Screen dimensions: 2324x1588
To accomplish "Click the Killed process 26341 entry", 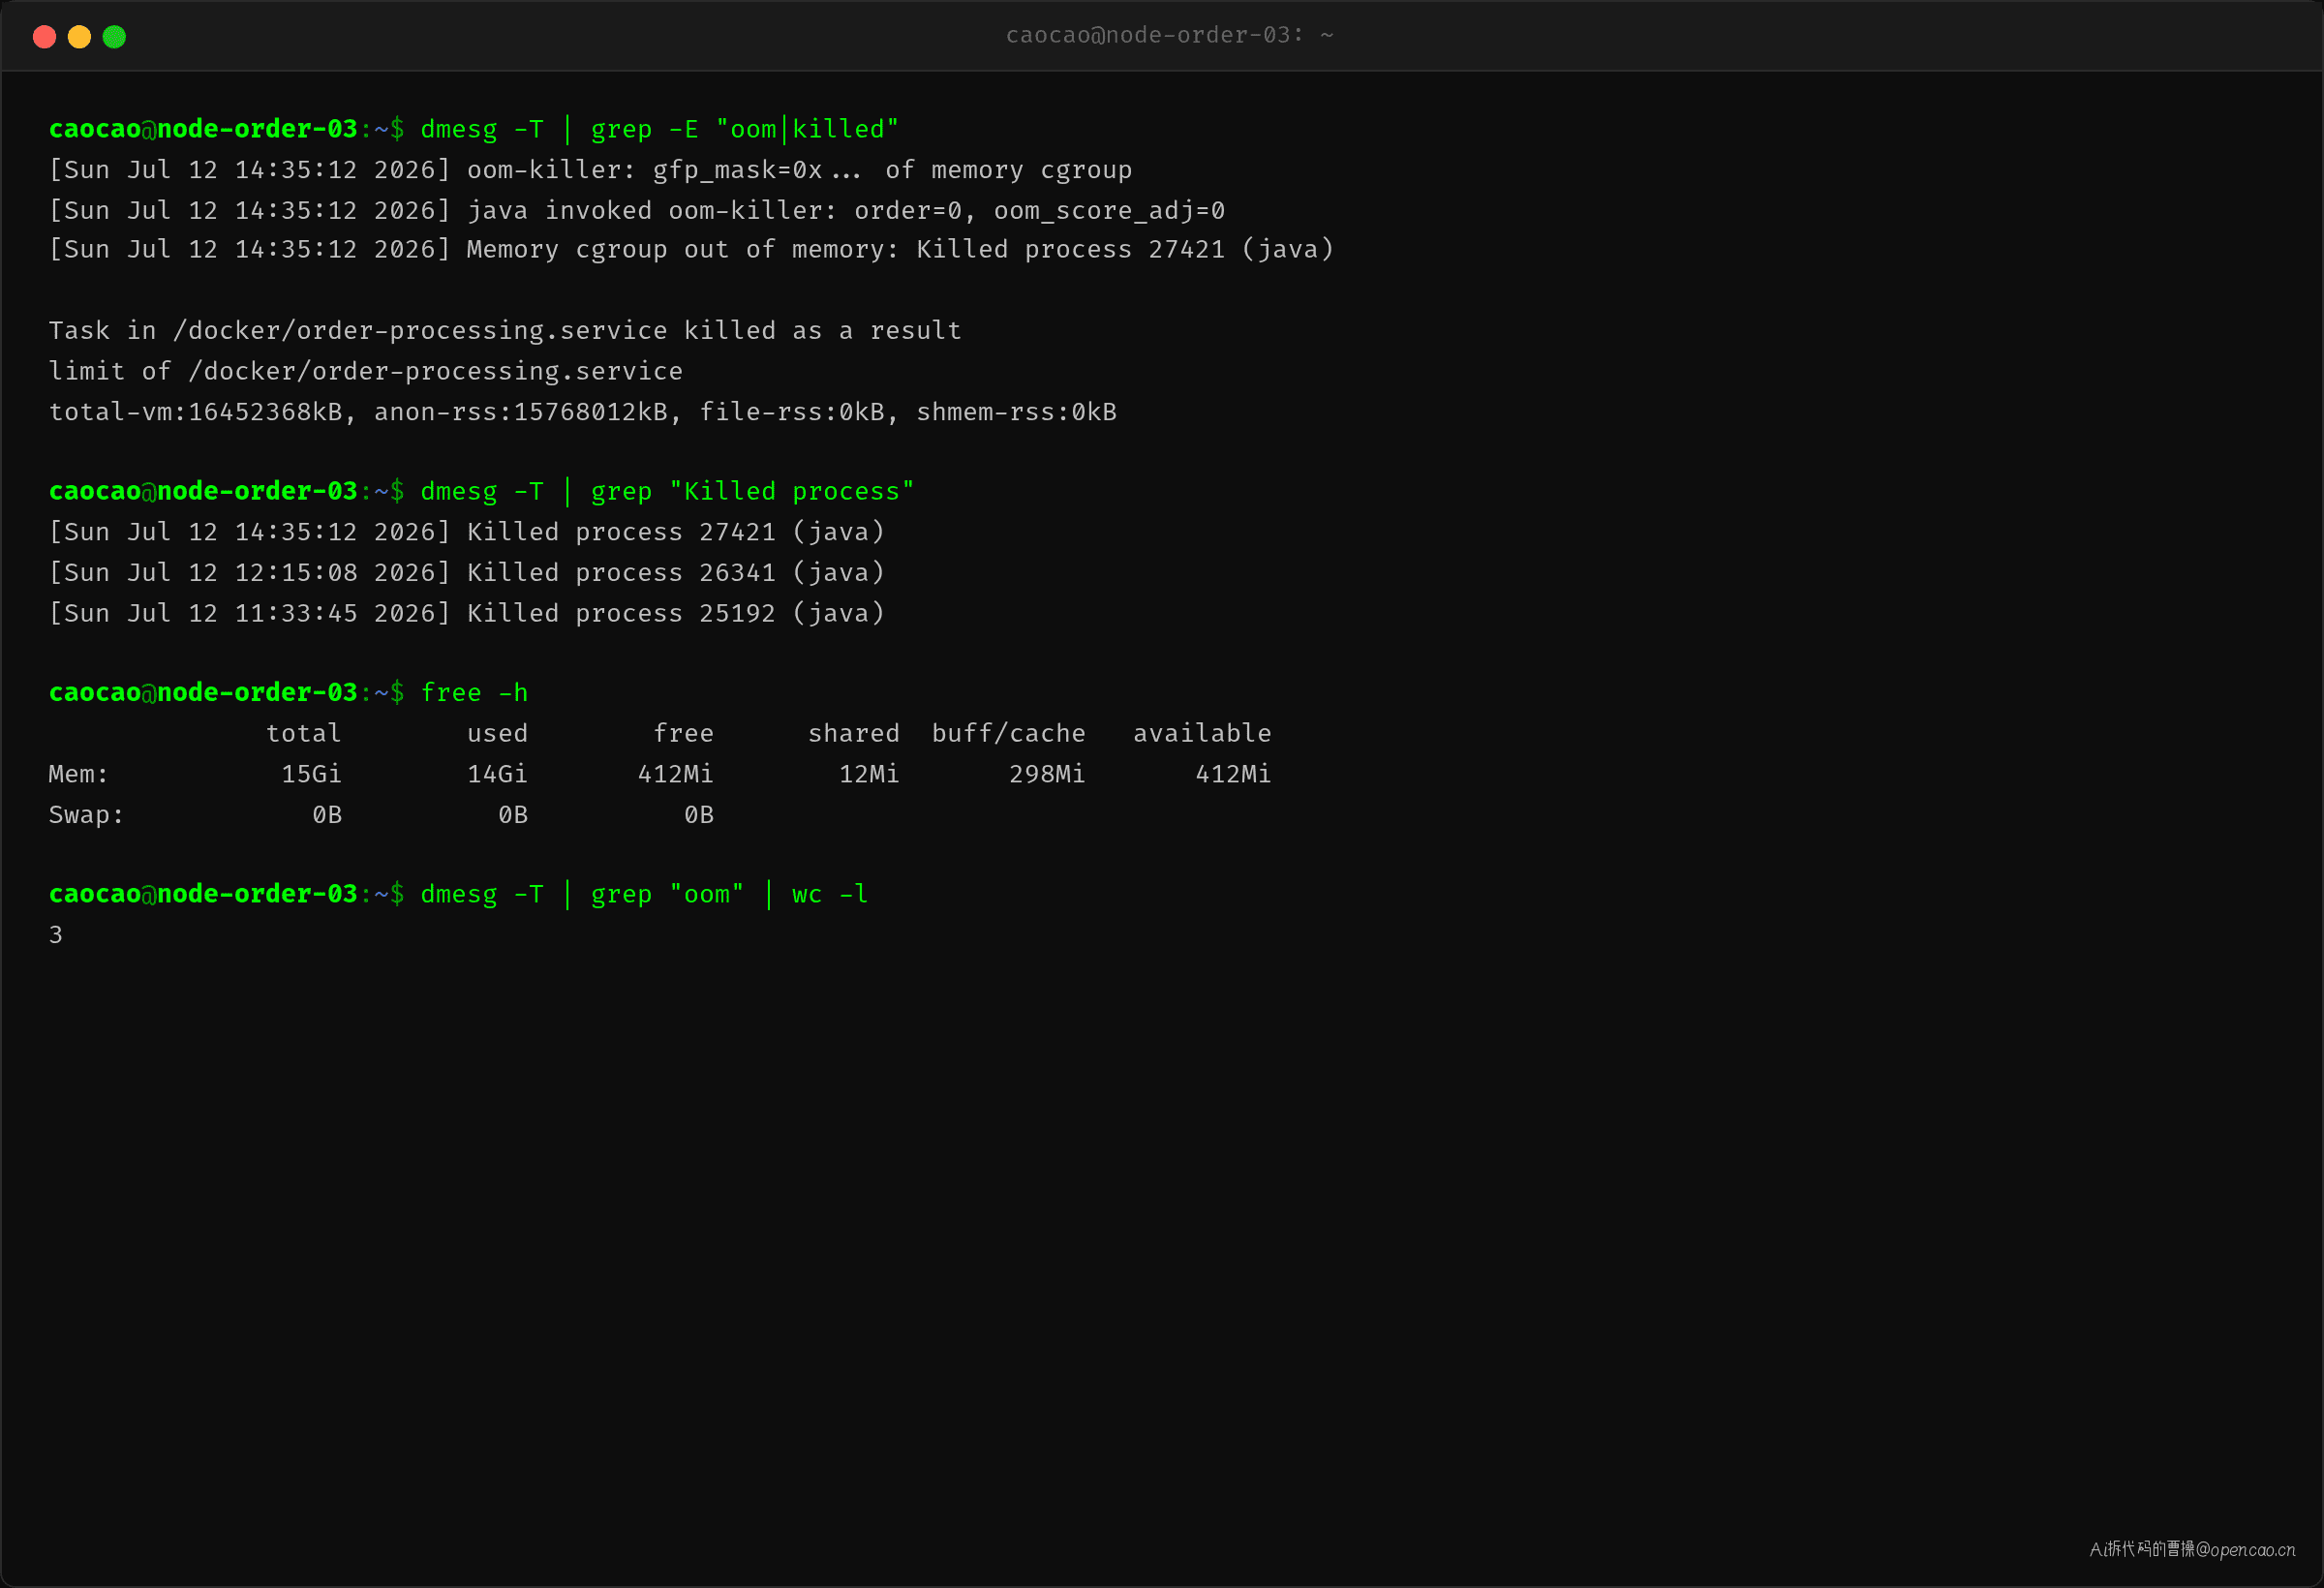I will [x=467, y=573].
